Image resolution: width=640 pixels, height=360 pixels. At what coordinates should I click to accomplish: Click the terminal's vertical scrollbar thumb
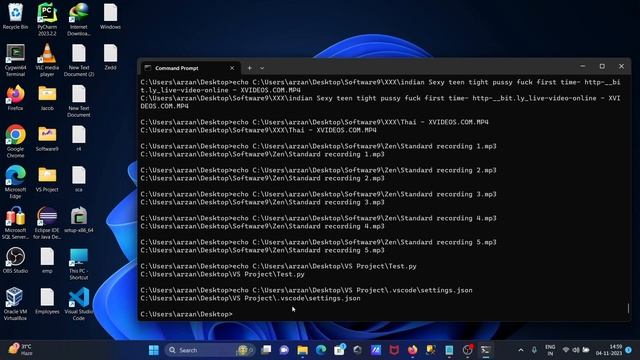coord(628,309)
